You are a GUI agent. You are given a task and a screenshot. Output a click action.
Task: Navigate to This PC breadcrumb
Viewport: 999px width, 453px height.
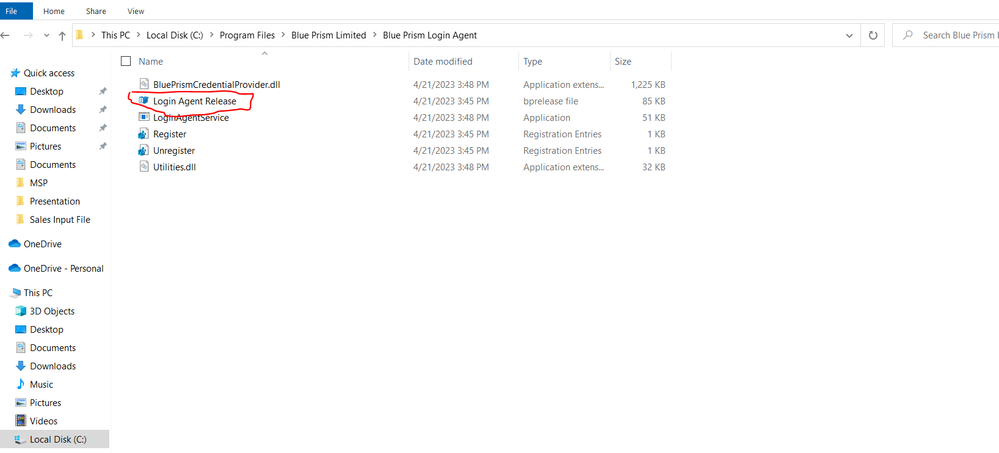click(x=115, y=36)
